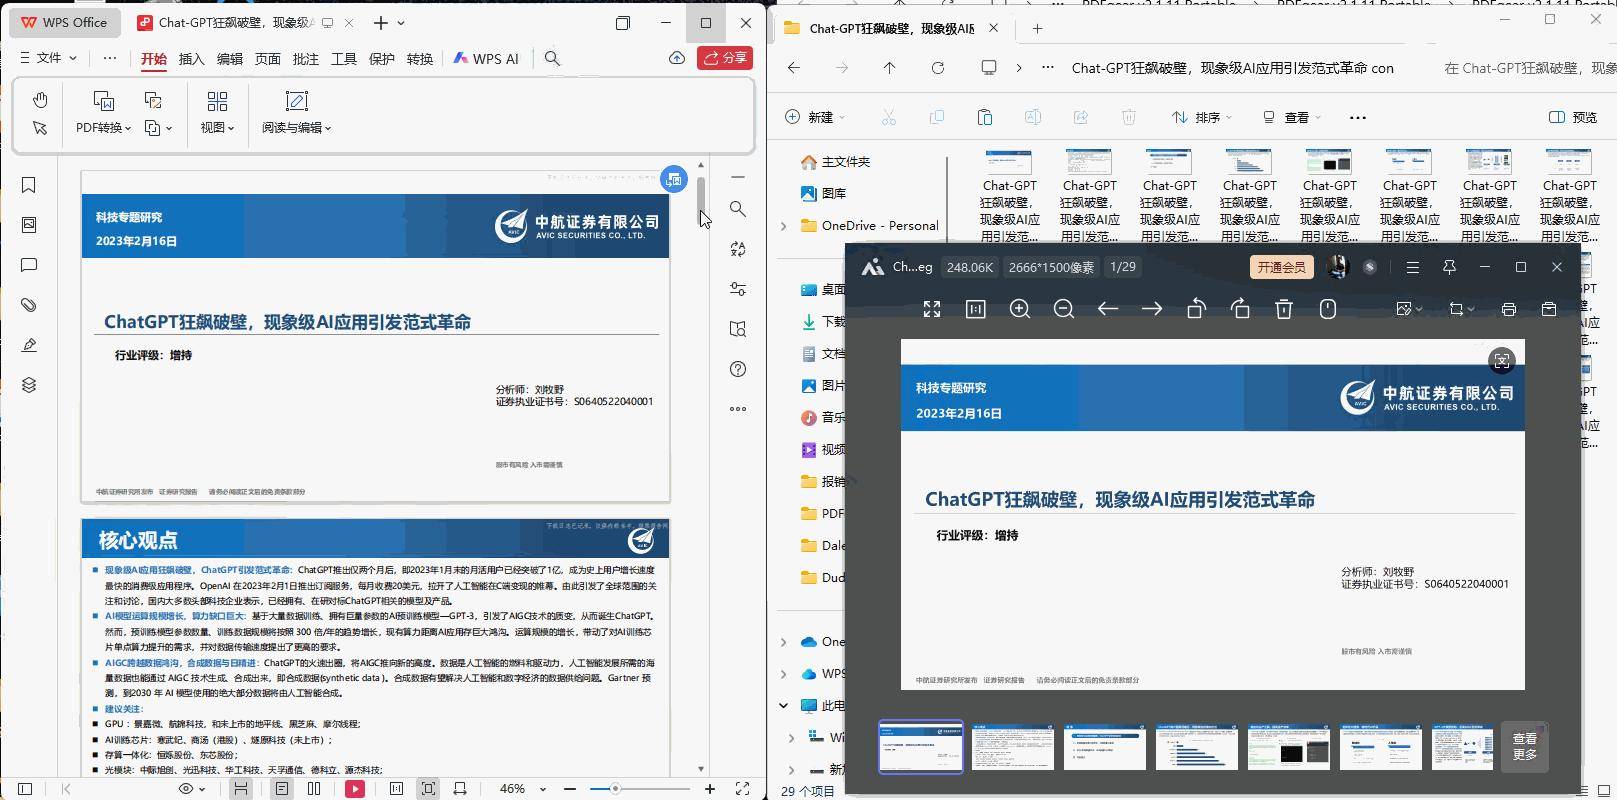Select the hand tool in WPS toolbar
The height and width of the screenshot is (800, 1617).
(x=40, y=100)
